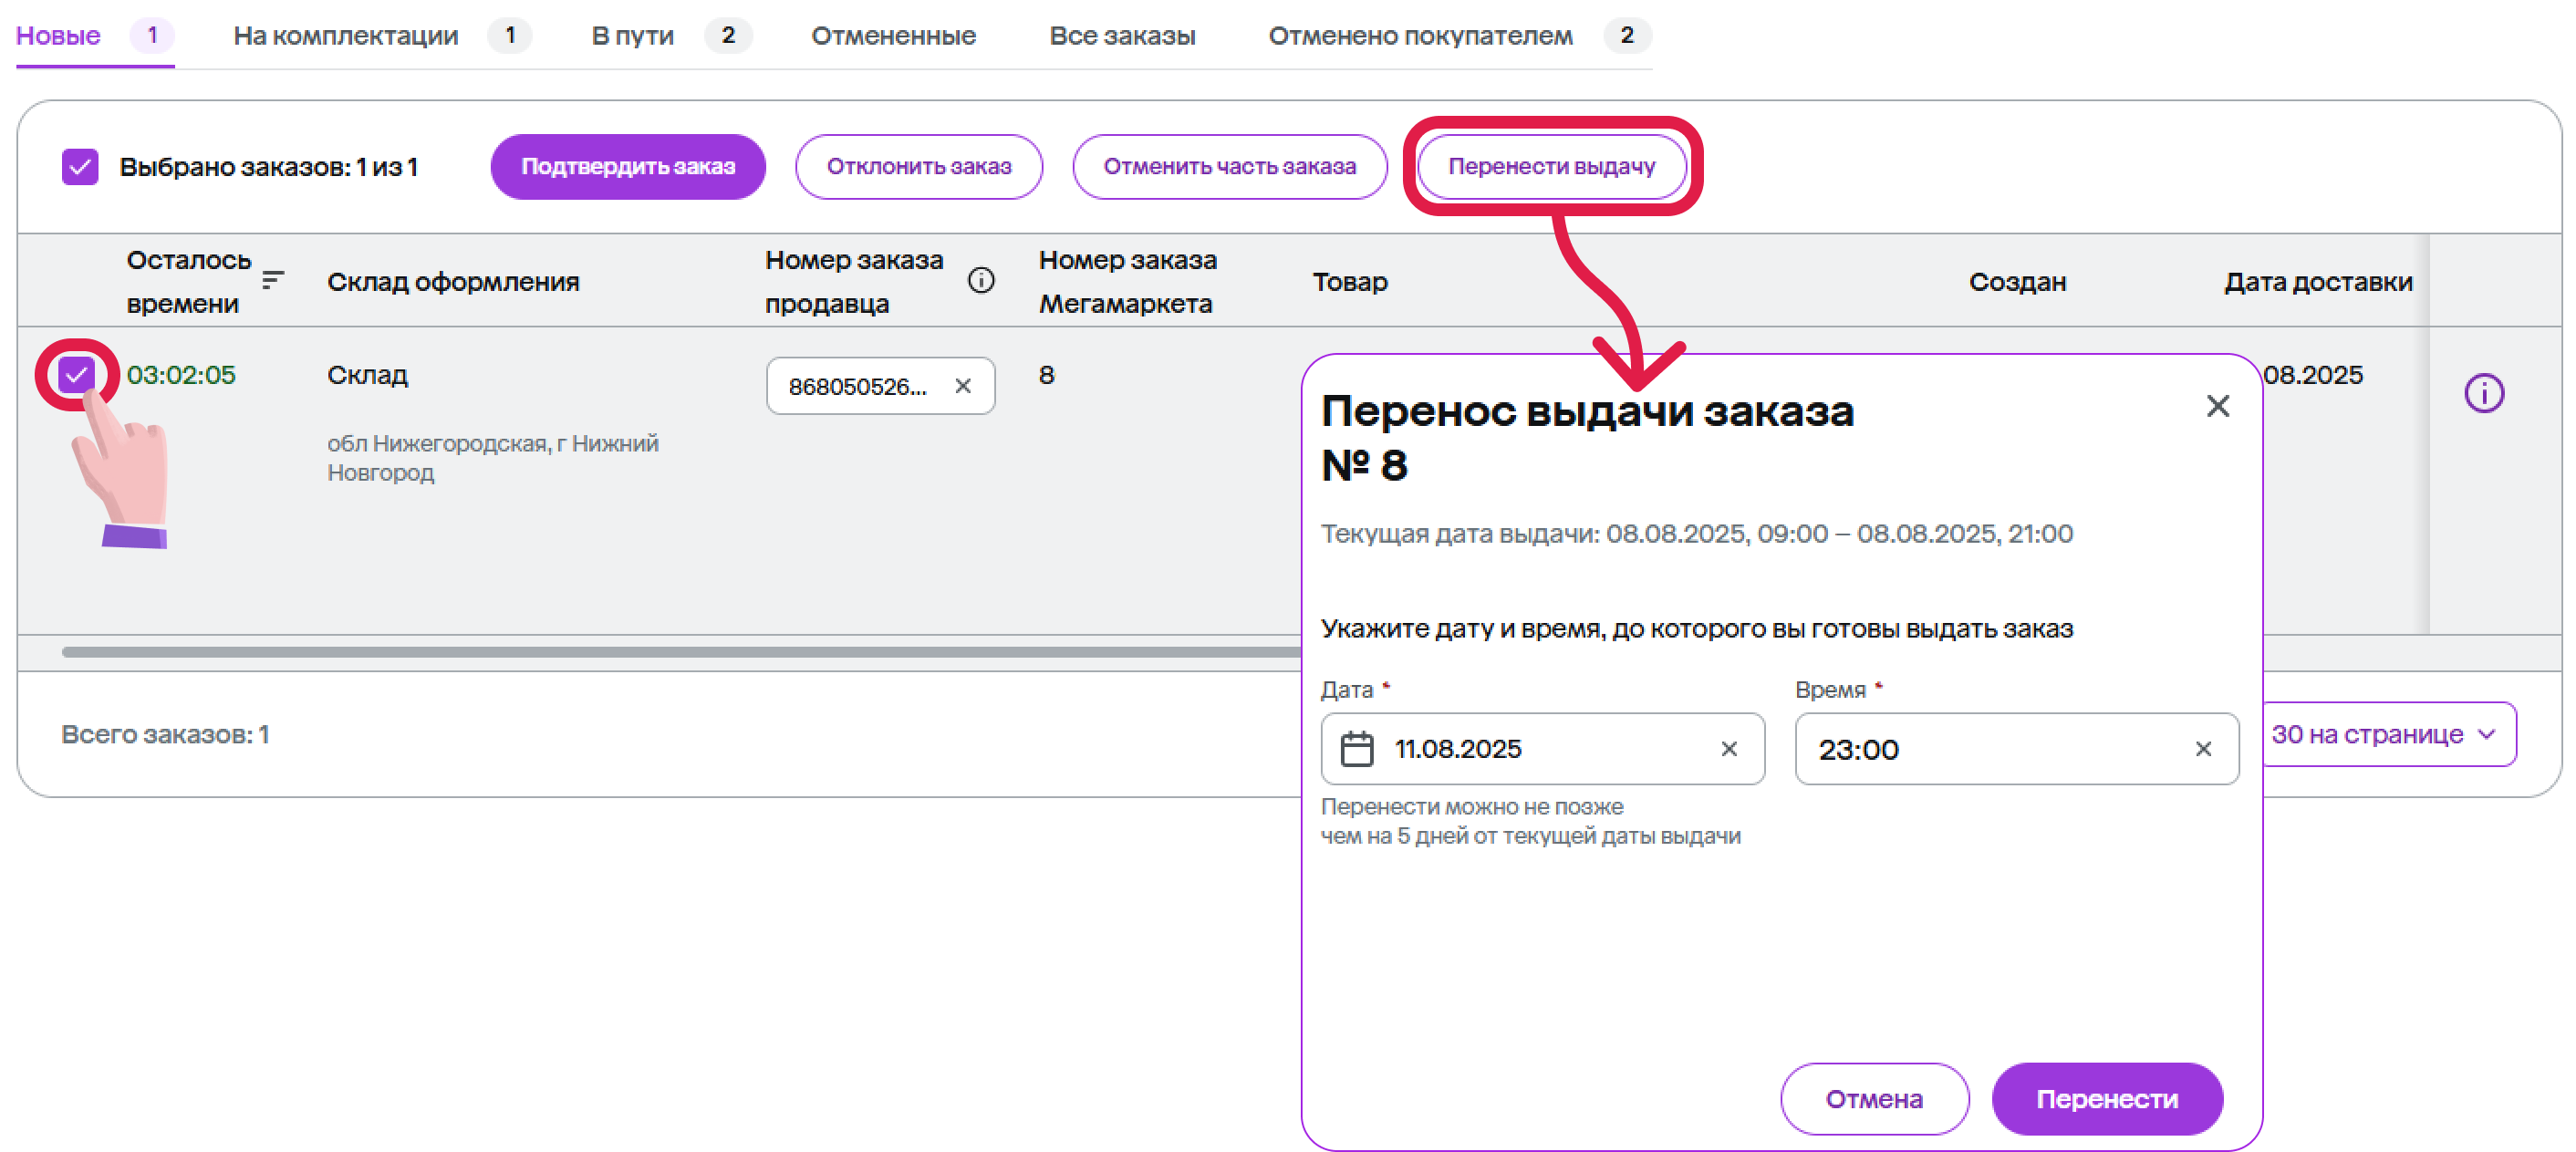Click Всего заказов: 1 label

165,734
